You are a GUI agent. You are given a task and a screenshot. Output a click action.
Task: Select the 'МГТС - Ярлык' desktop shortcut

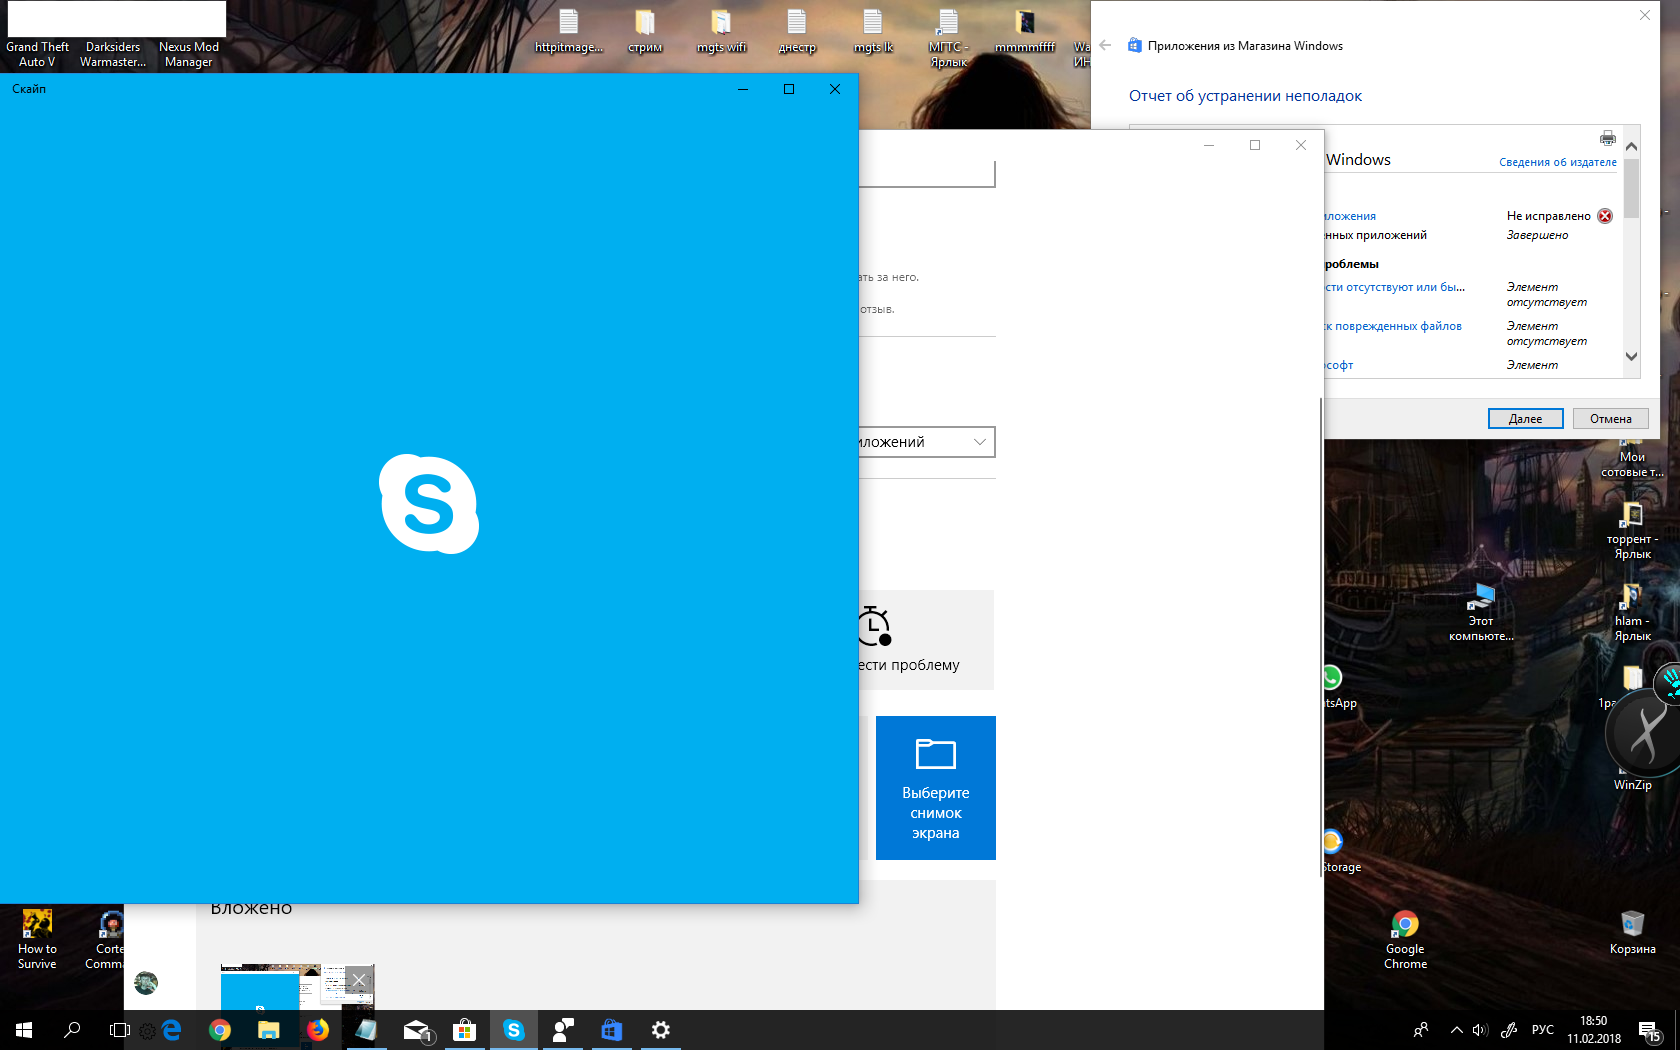pyautogui.click(x=949, y=37)
